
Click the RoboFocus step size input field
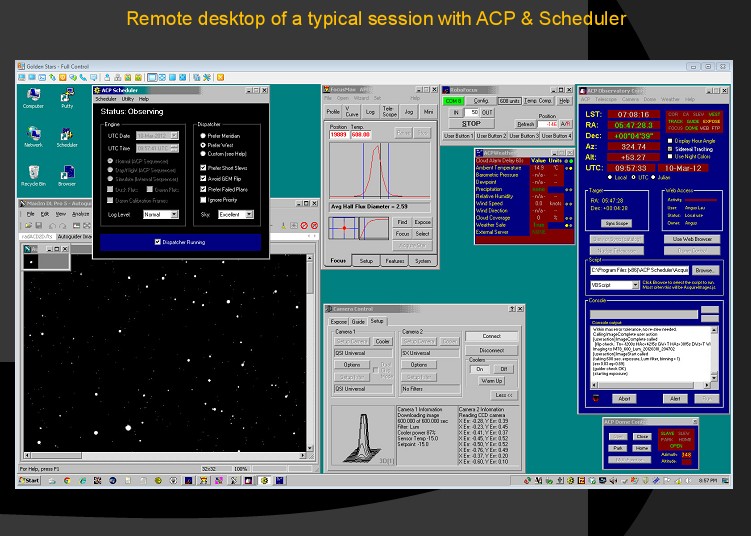(x=472, y=112)
